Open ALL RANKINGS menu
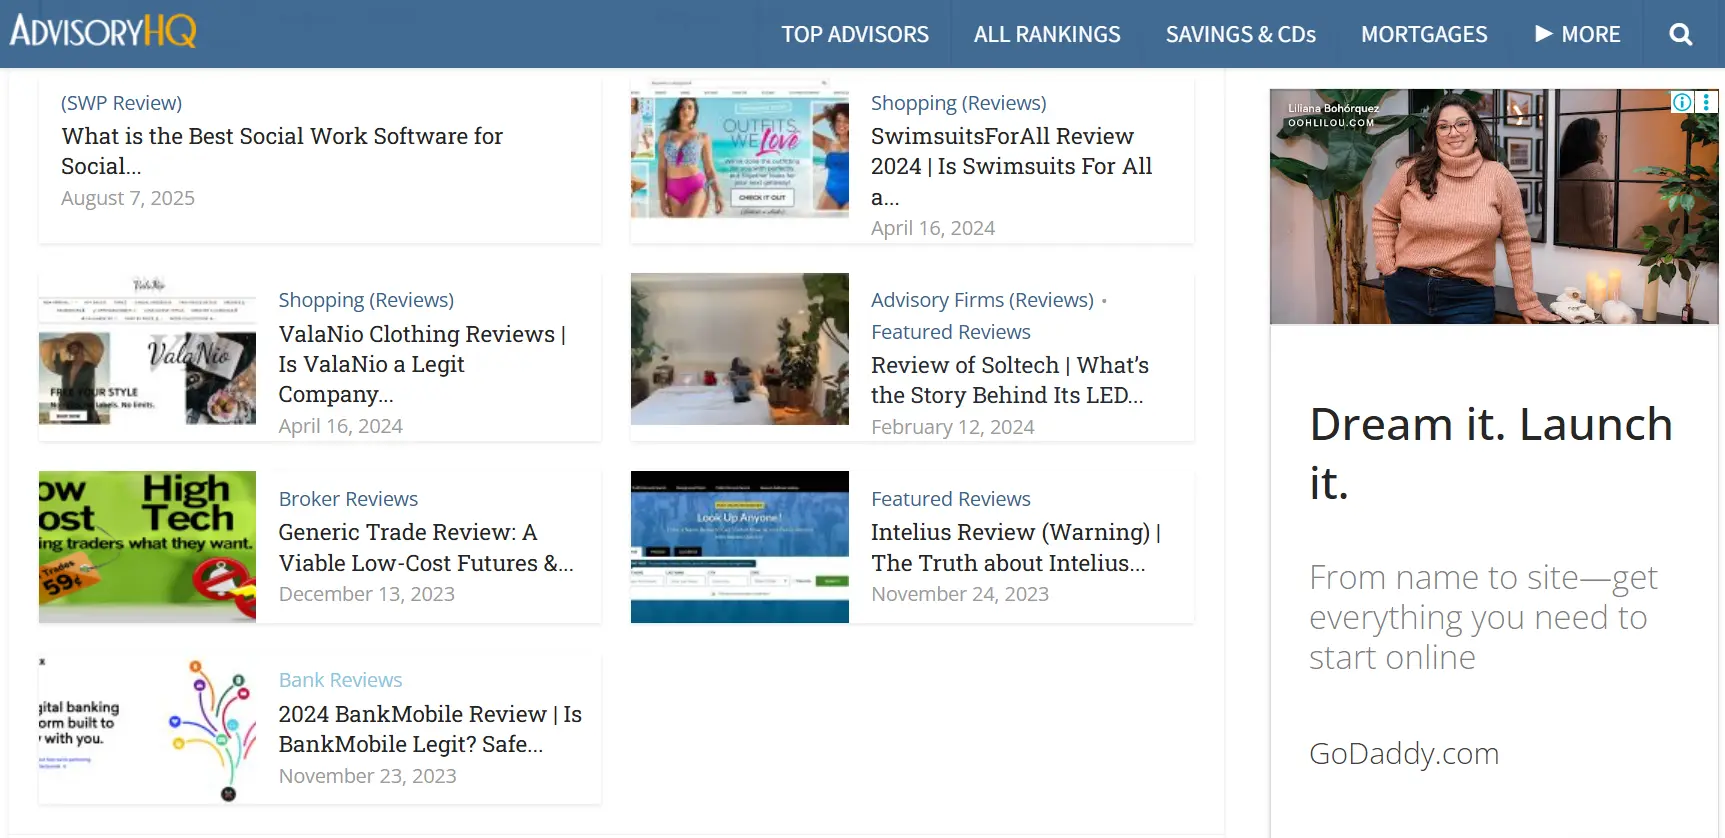The height and width of the screenshot is (838, 1725). 1047,34
